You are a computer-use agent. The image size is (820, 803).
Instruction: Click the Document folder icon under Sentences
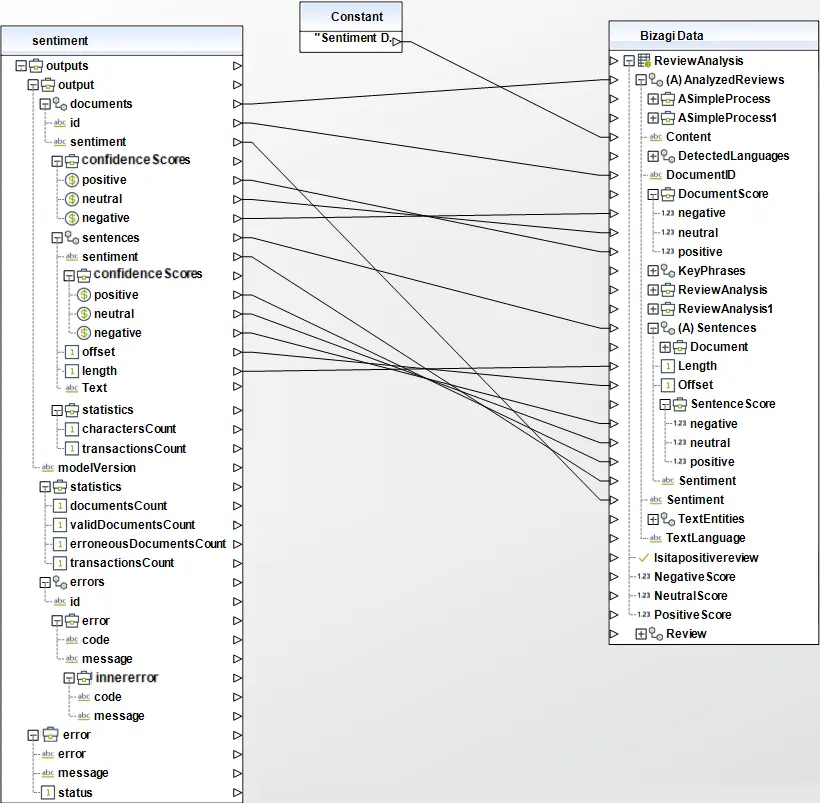680,347
